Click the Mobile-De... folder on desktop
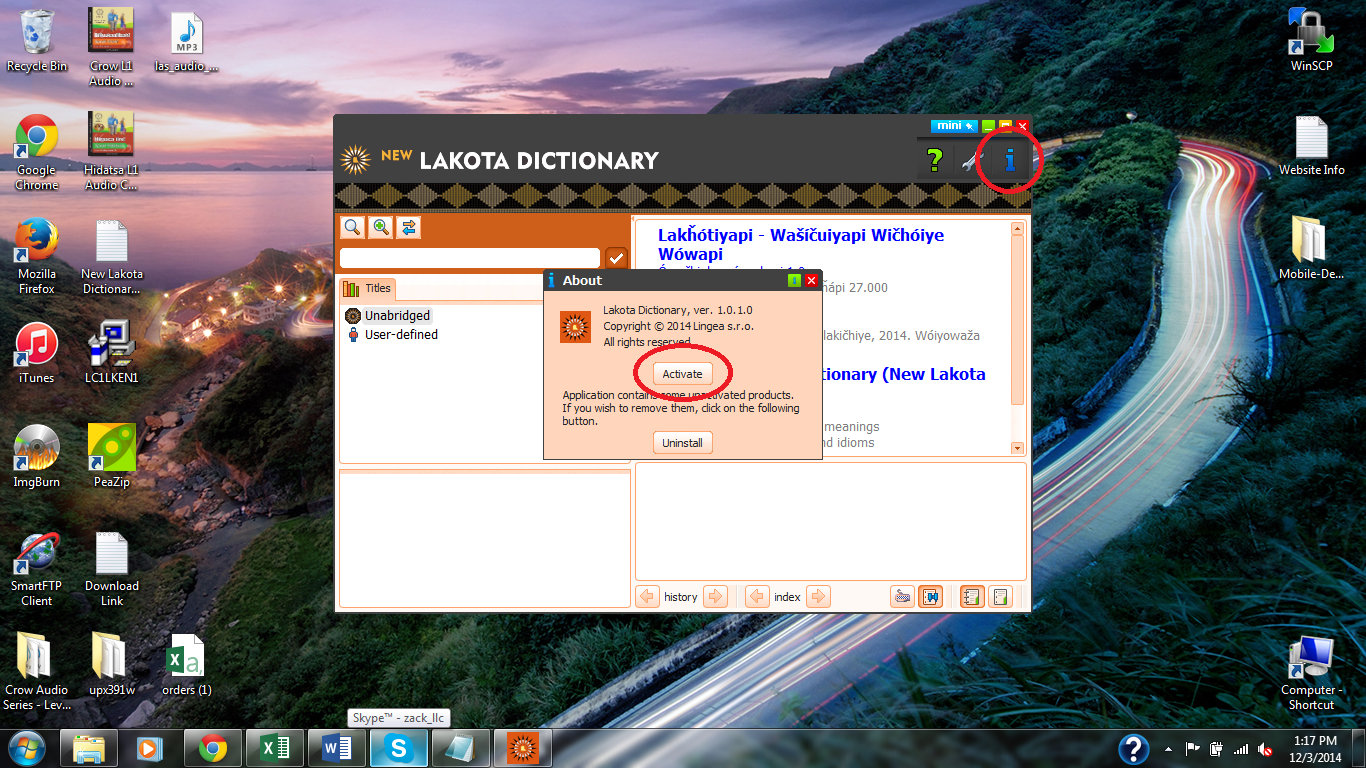The height and width of the screenshot is (768, 1366). click(1311, 249)
